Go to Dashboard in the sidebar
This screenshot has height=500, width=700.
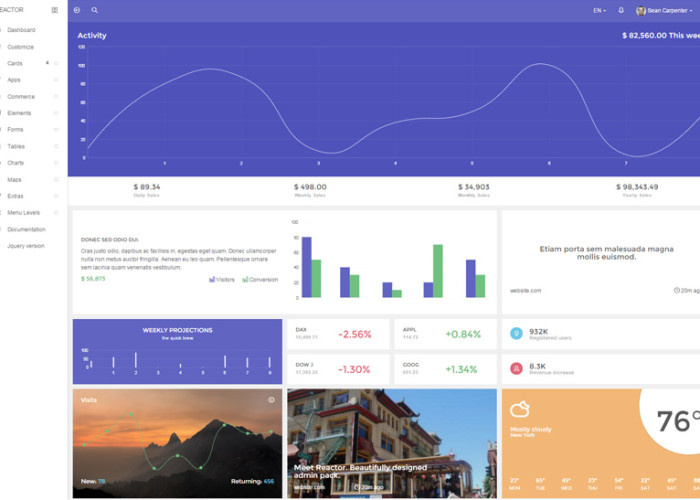21,30
